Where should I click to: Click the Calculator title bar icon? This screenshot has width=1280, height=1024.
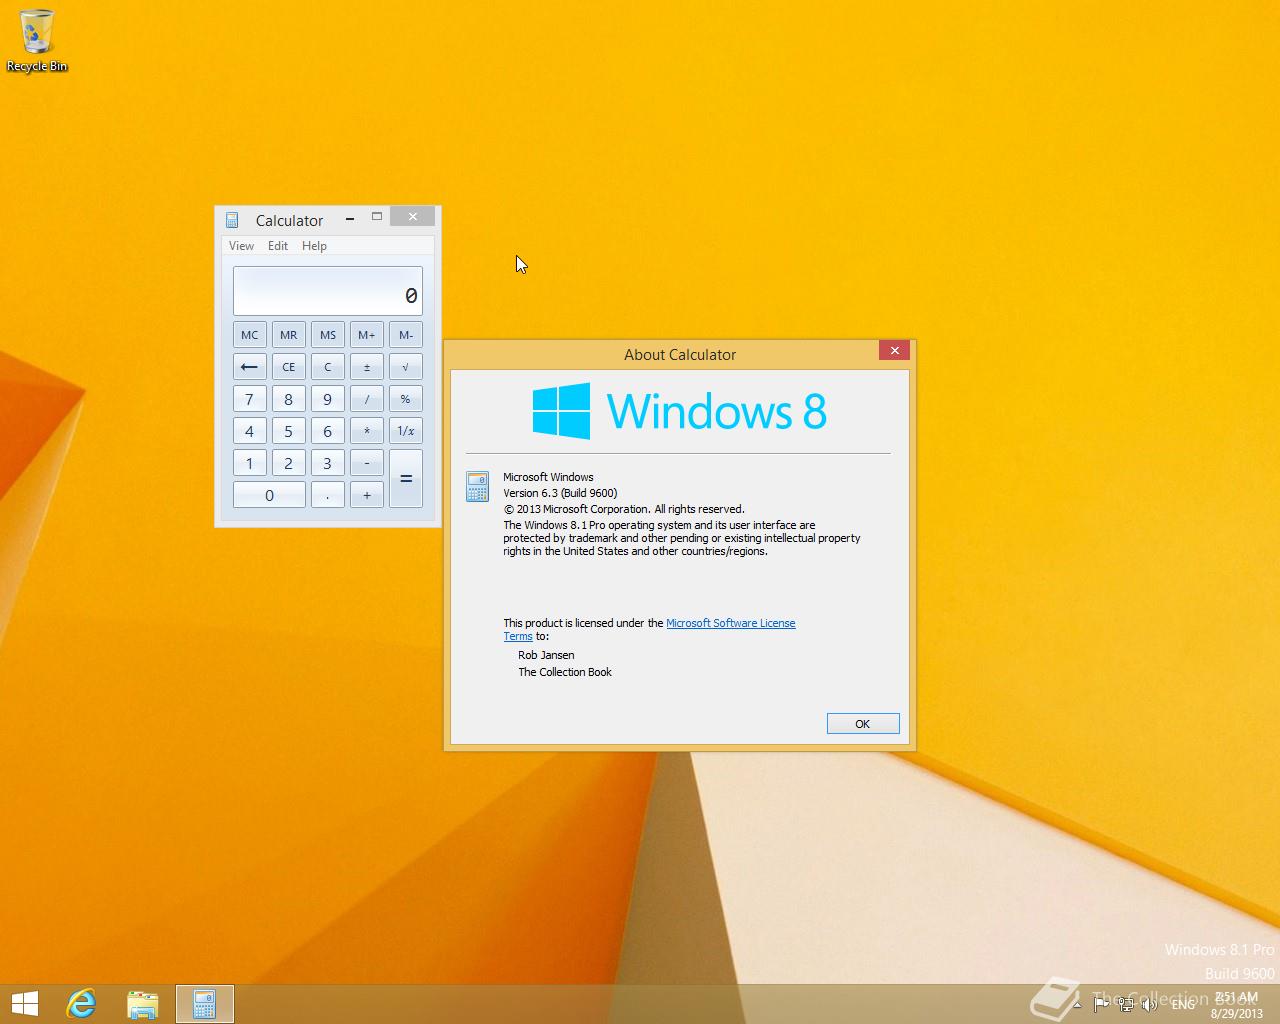[x=232, y=220]
